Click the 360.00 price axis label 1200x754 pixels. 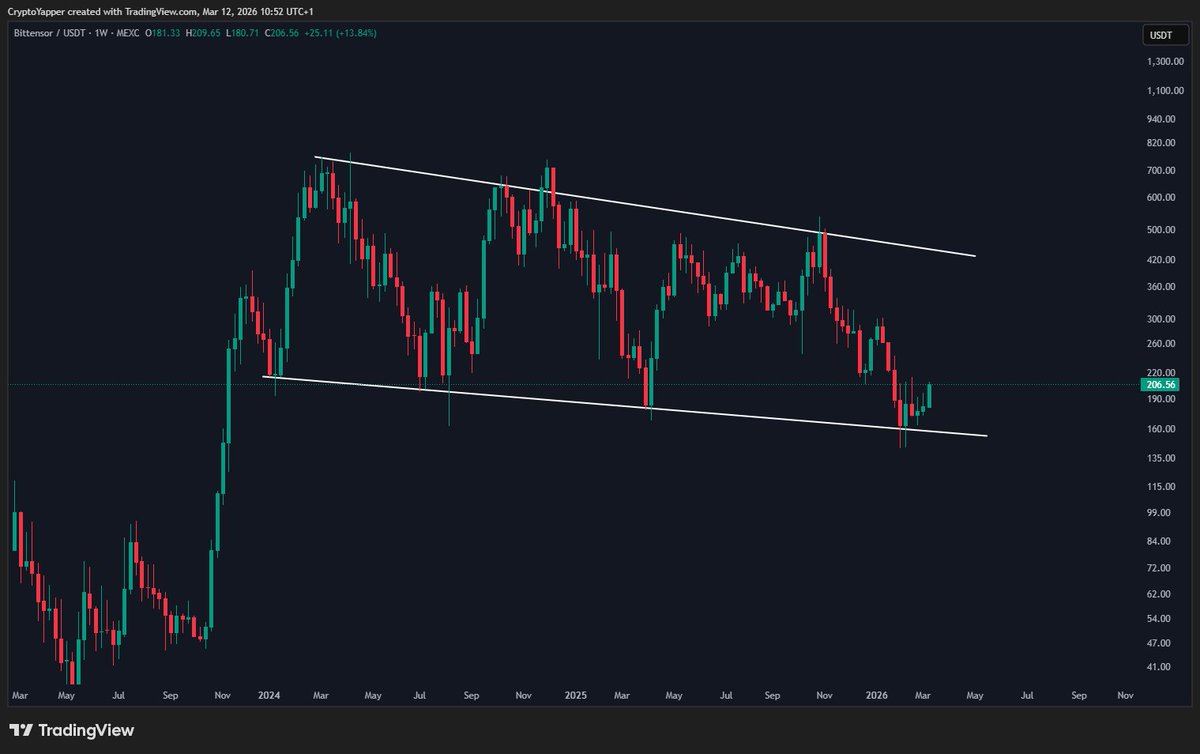coord(1161,287)
